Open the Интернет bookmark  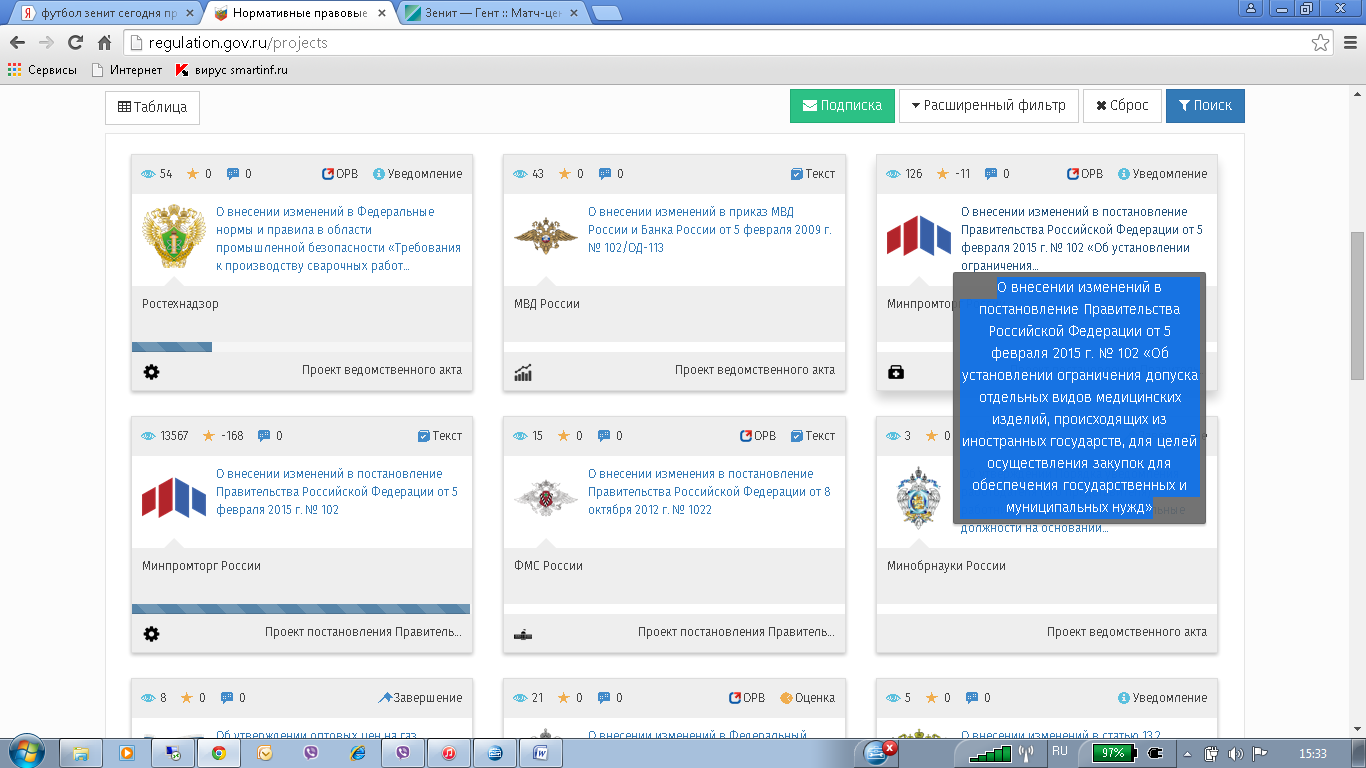click(x=126, y=70)
